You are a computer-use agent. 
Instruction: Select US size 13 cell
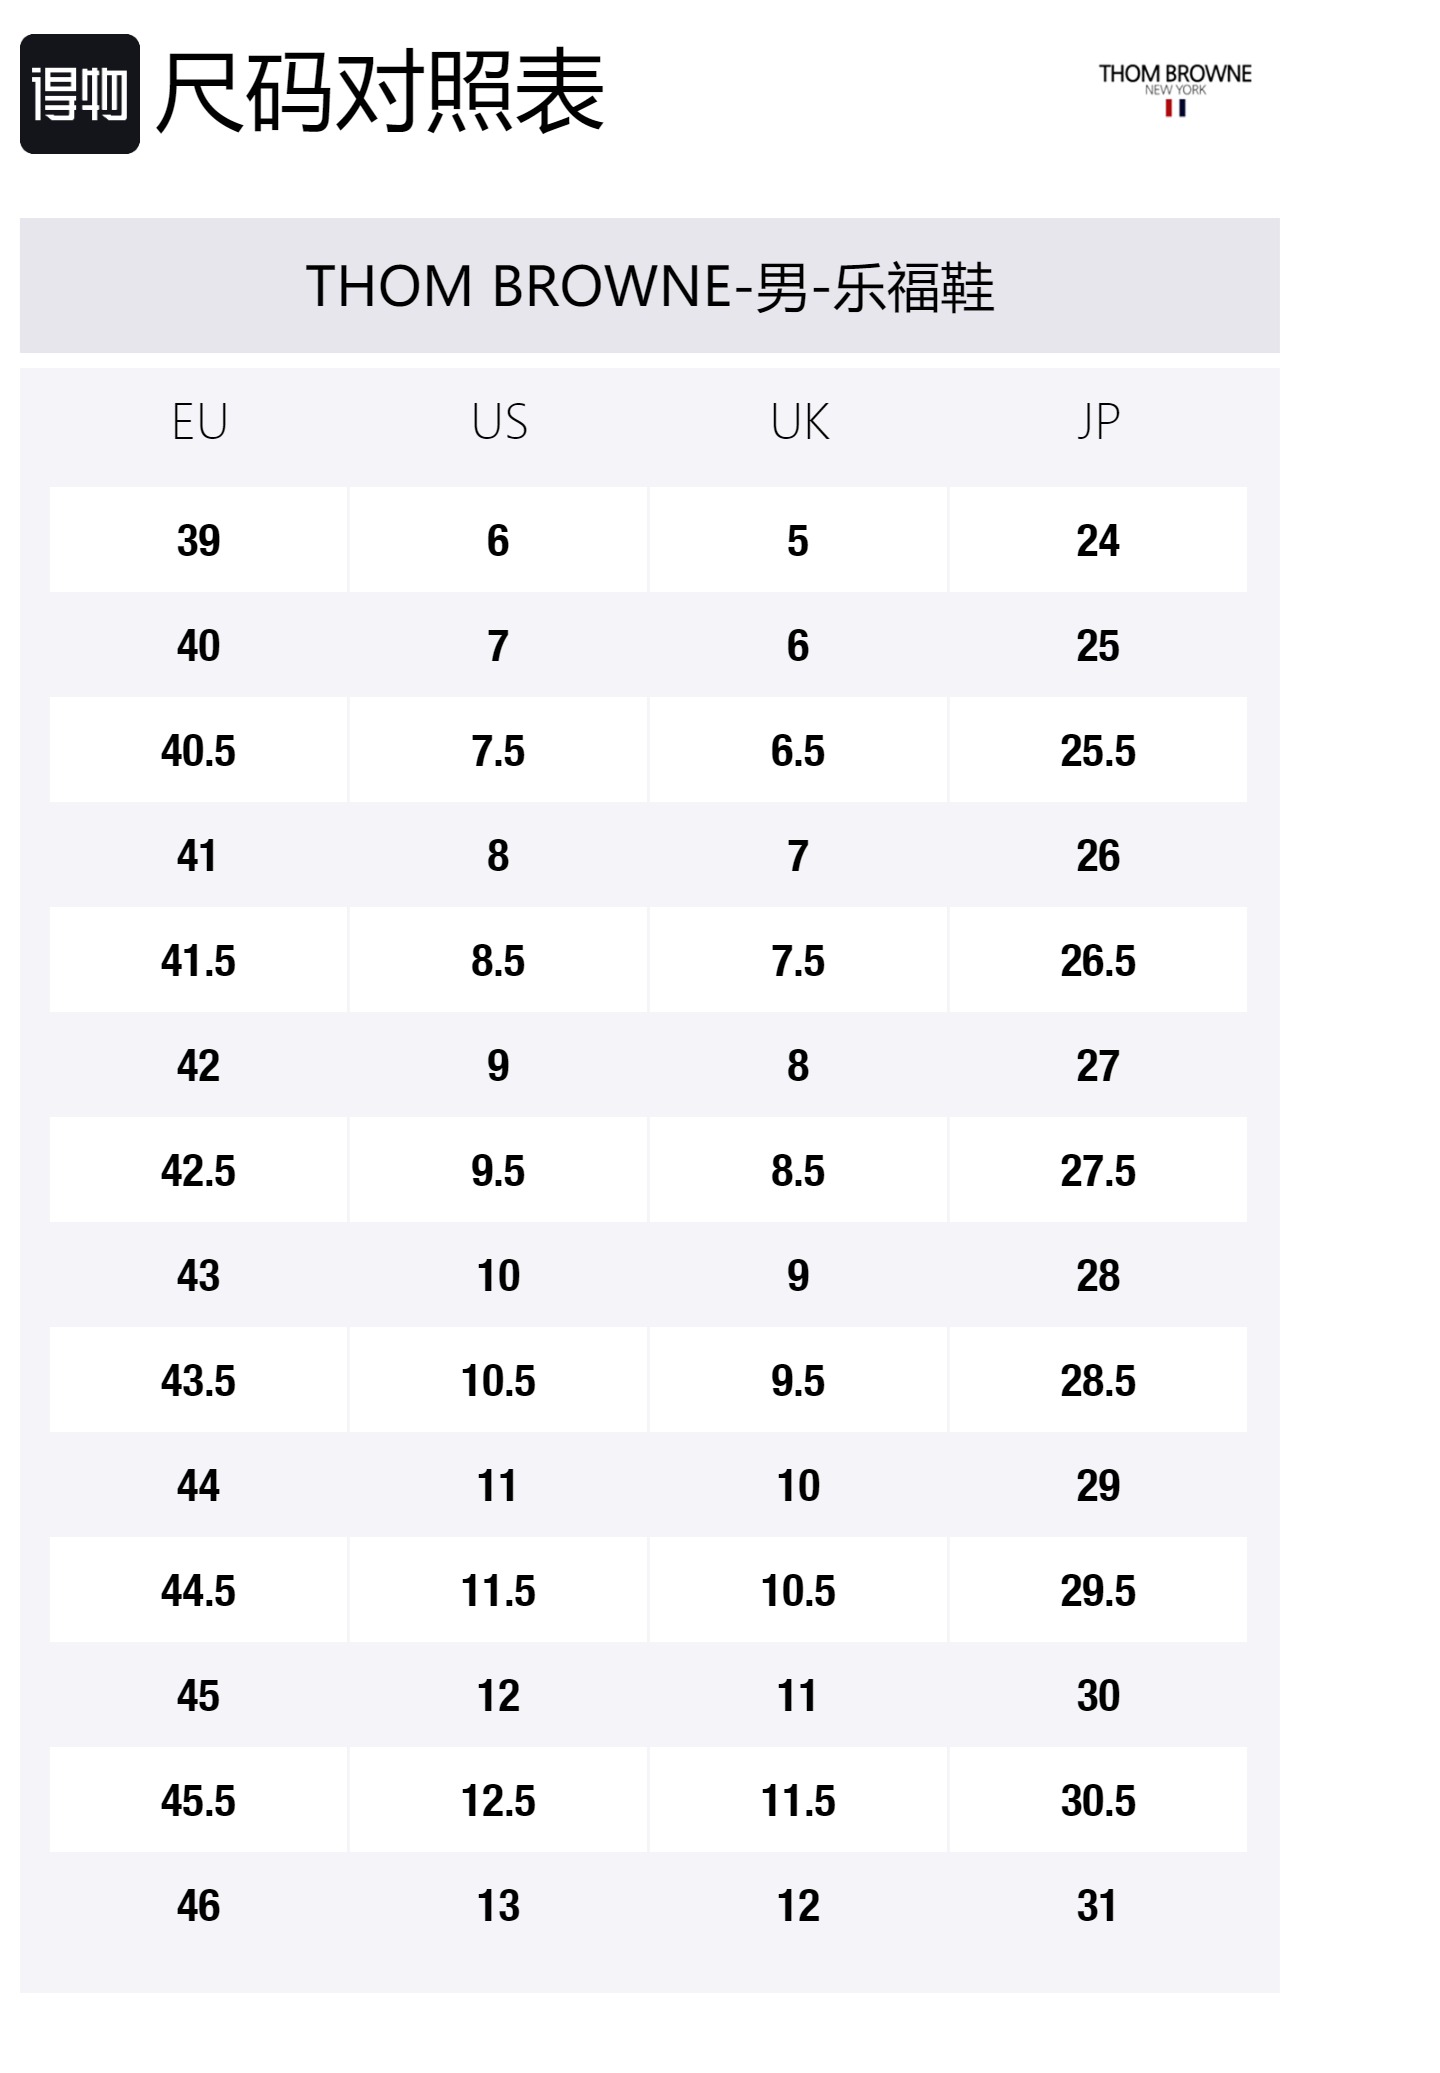(498, 1906)
